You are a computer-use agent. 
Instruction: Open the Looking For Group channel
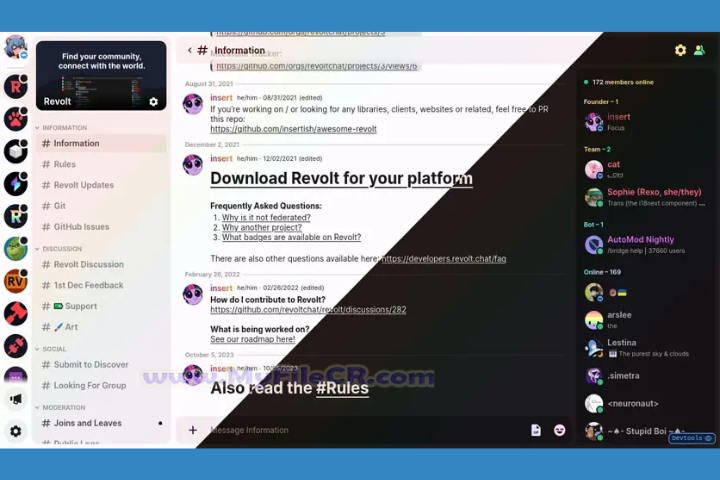pyautogui.click(x=101, y=385)
